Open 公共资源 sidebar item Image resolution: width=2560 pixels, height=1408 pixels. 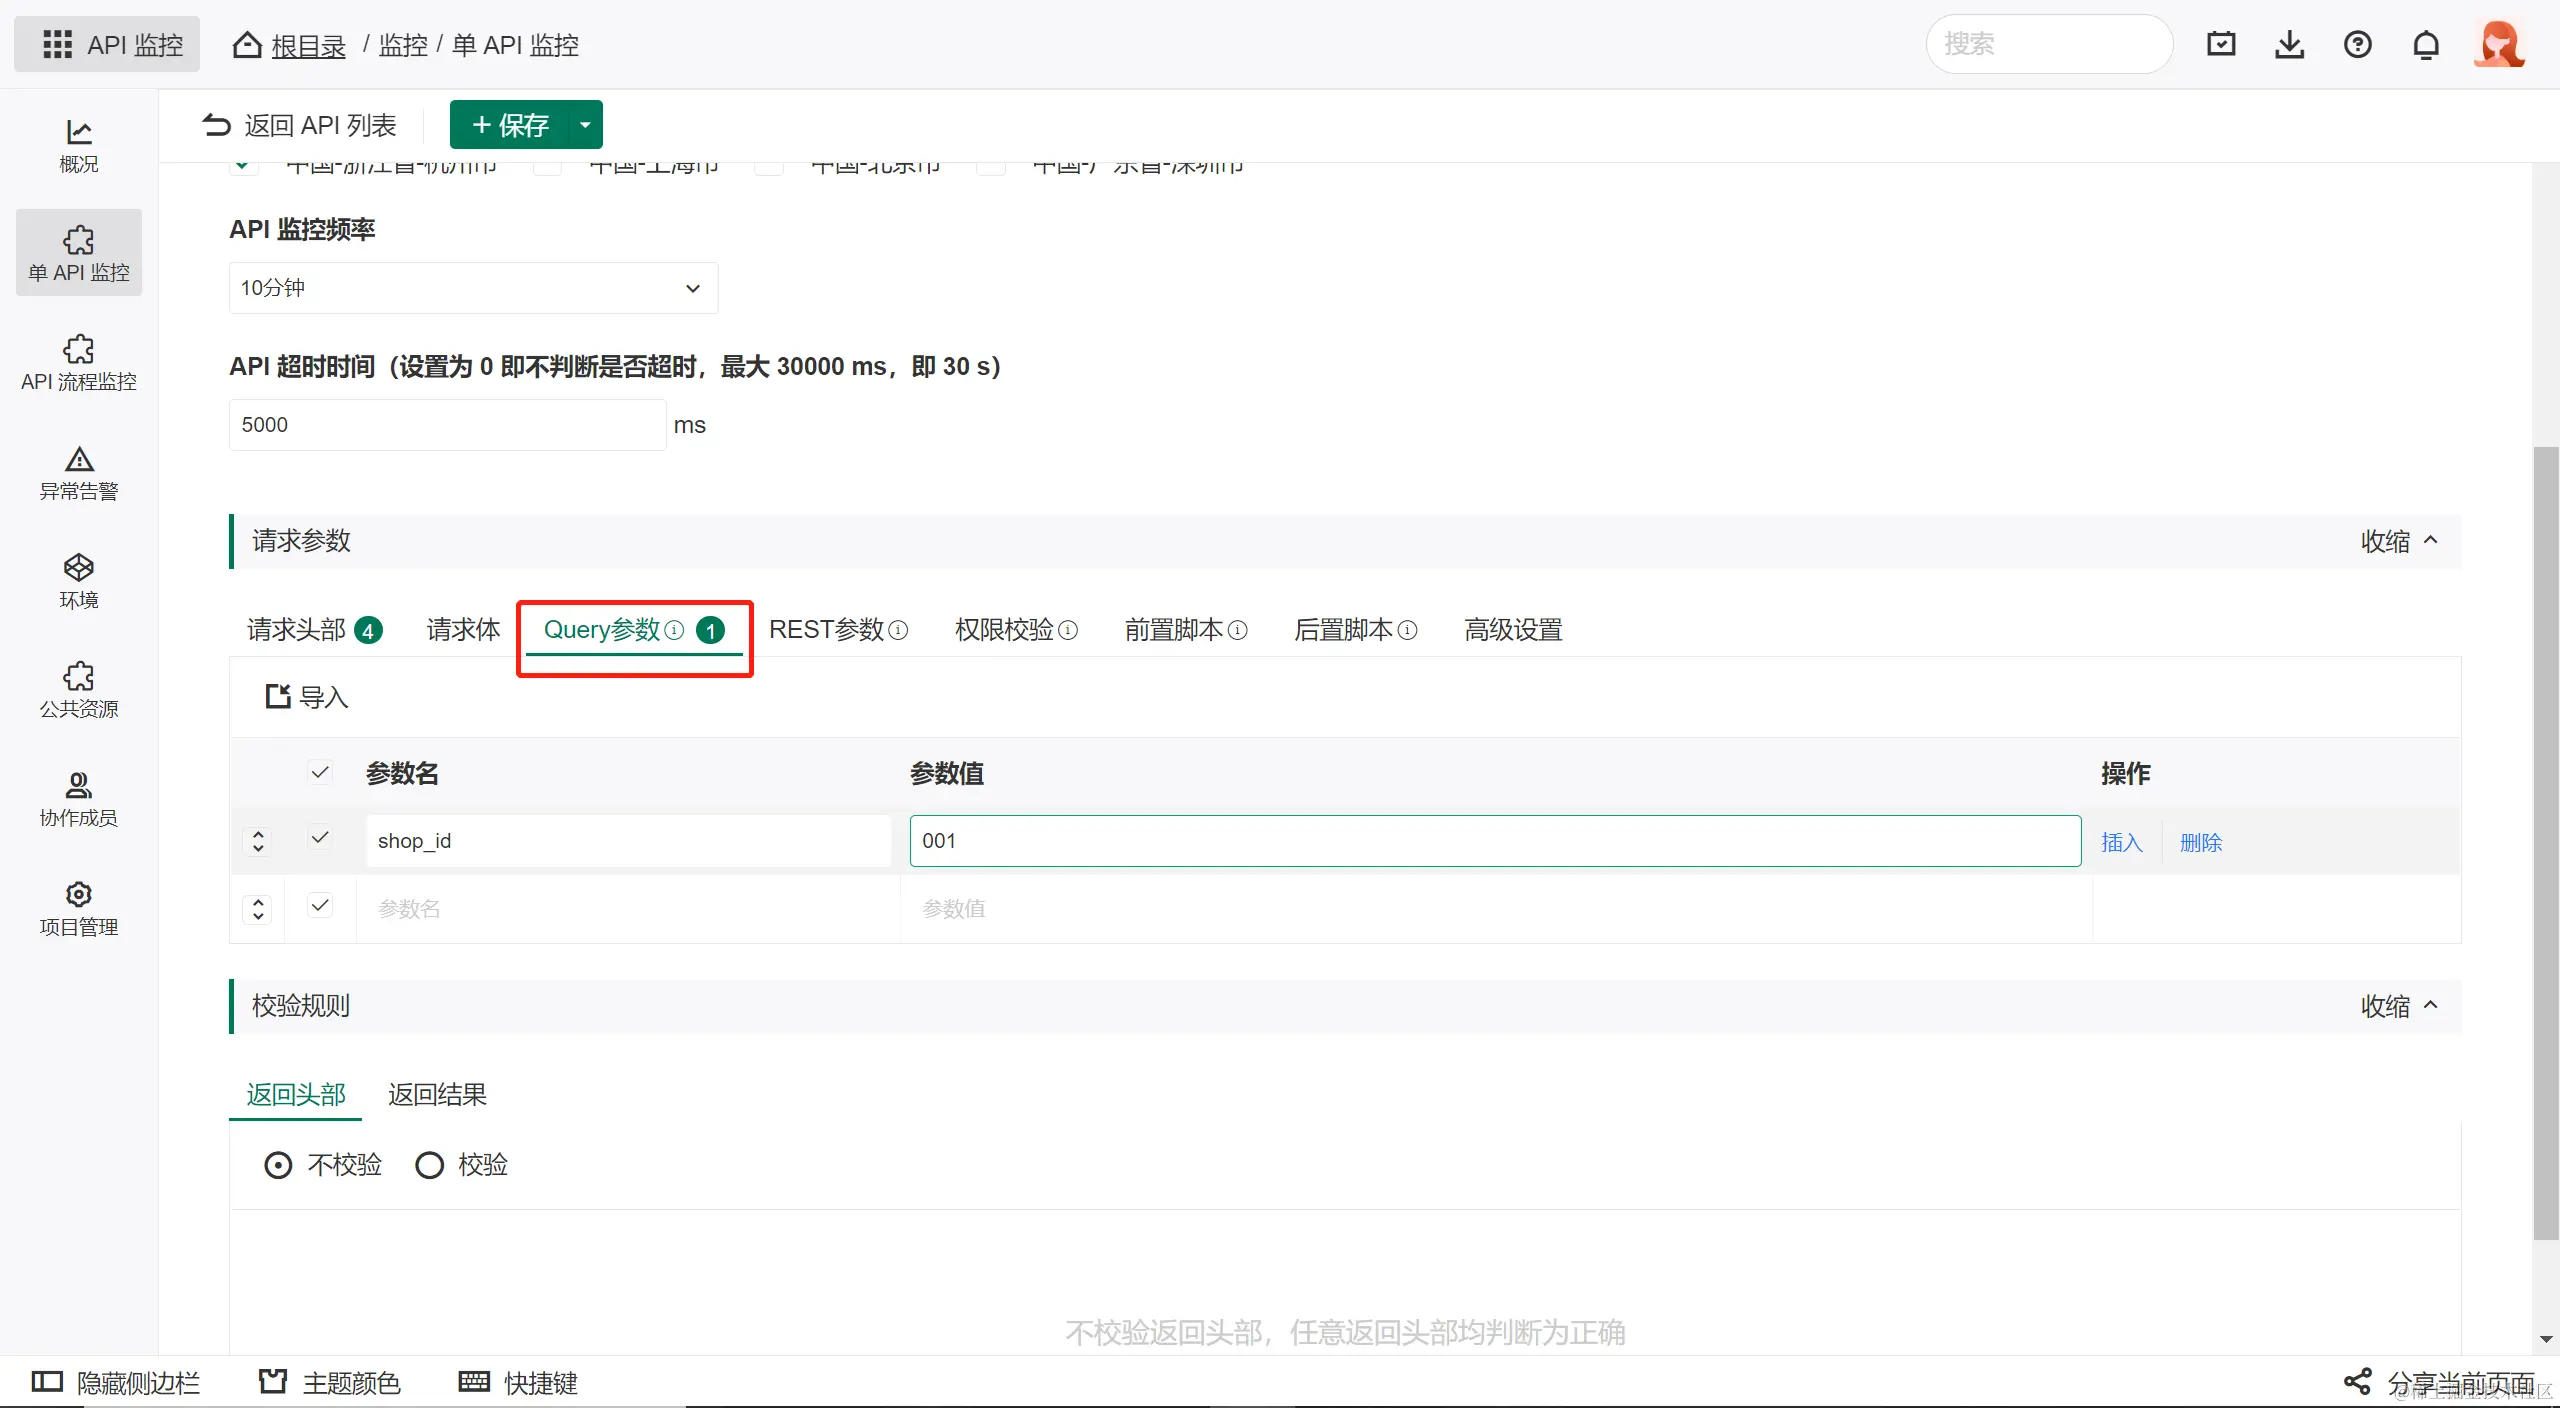(x=78, y=690)
